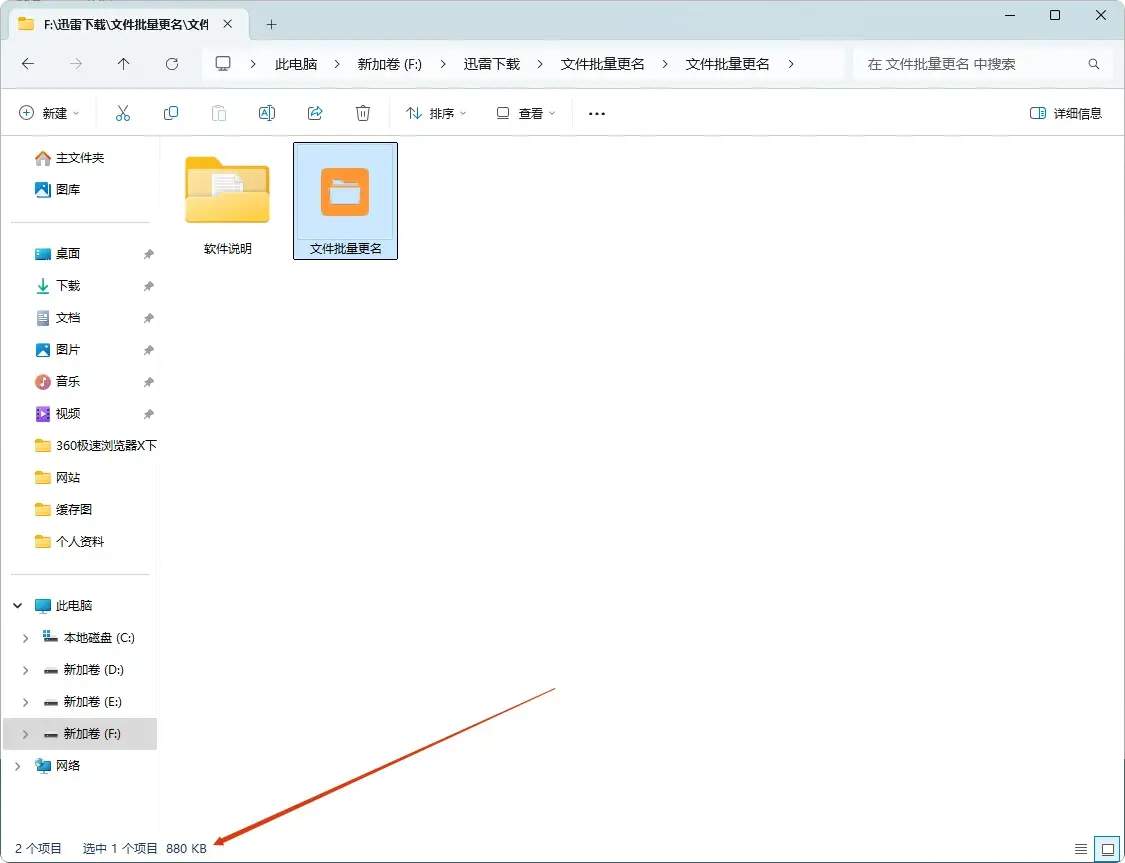Toggle the 详细信息 details pane

(1066, 113)
